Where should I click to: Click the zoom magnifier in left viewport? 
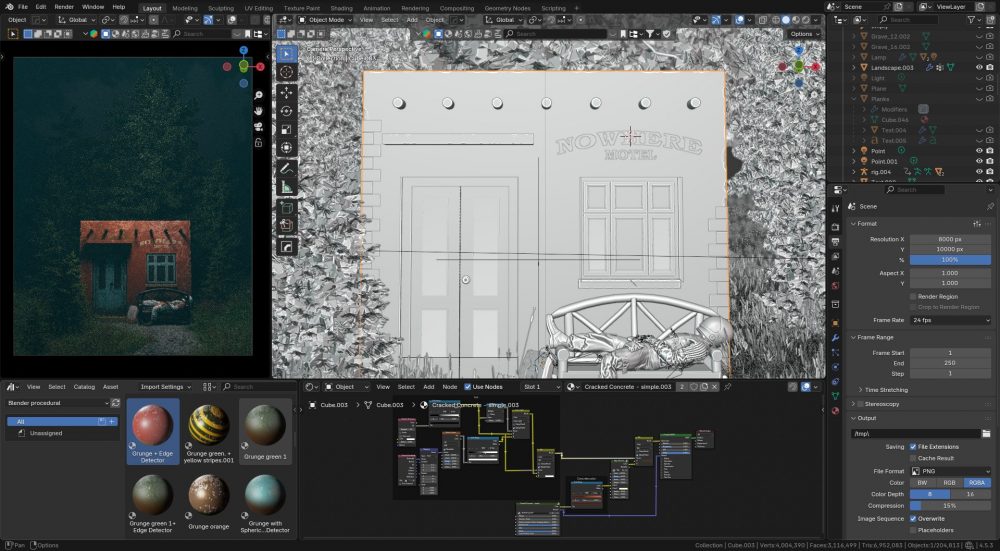pyautogui.click(x=258, y=95)
